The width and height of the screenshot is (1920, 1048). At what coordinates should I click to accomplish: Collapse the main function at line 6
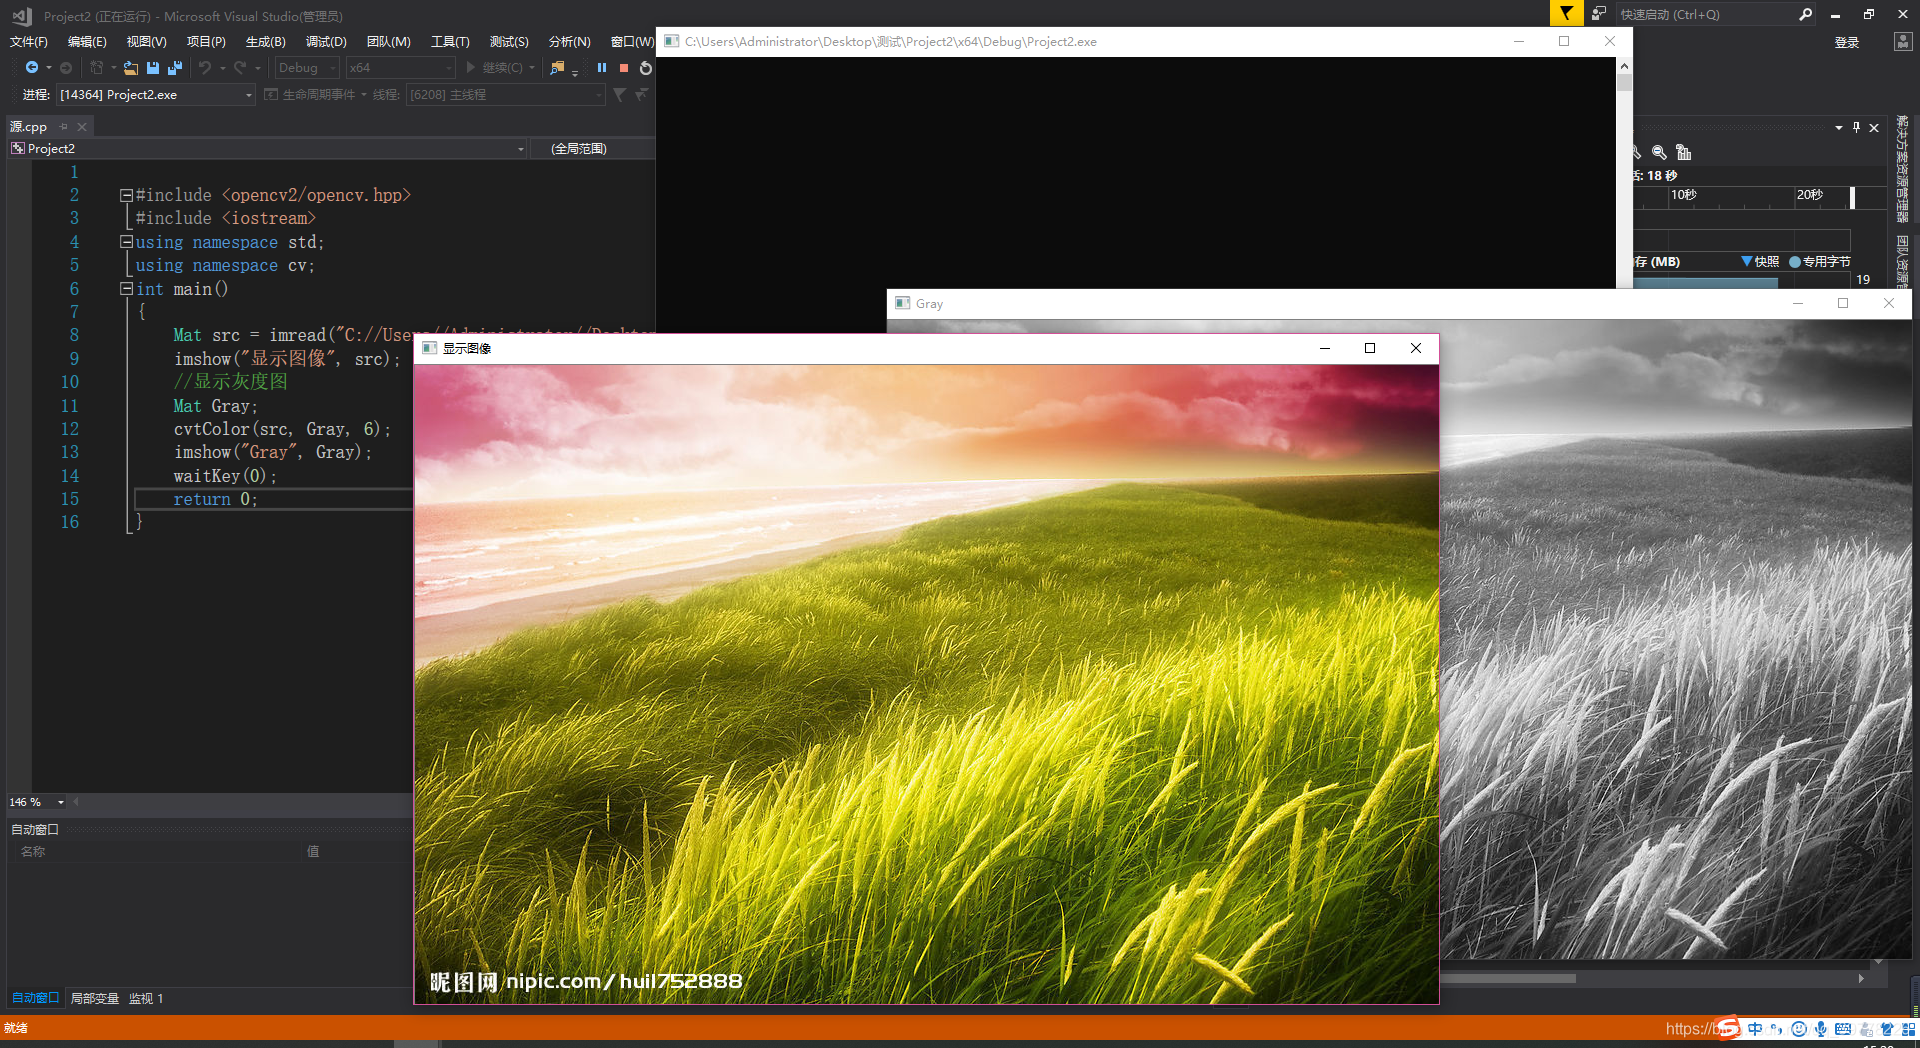[x=126, y=289]
